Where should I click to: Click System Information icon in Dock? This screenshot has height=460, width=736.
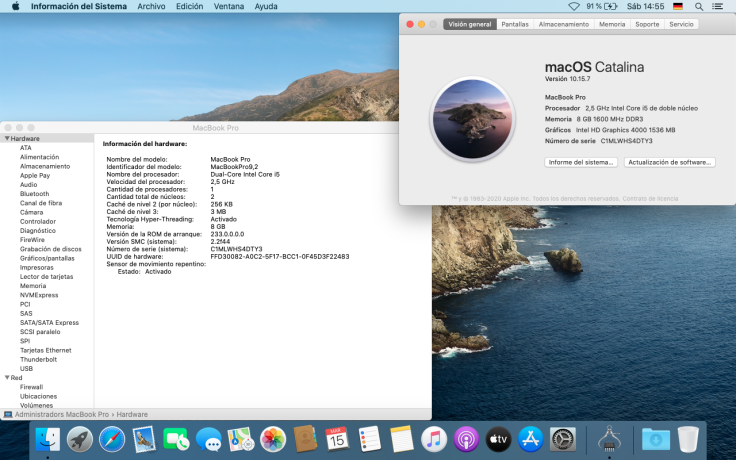point(609,439)
